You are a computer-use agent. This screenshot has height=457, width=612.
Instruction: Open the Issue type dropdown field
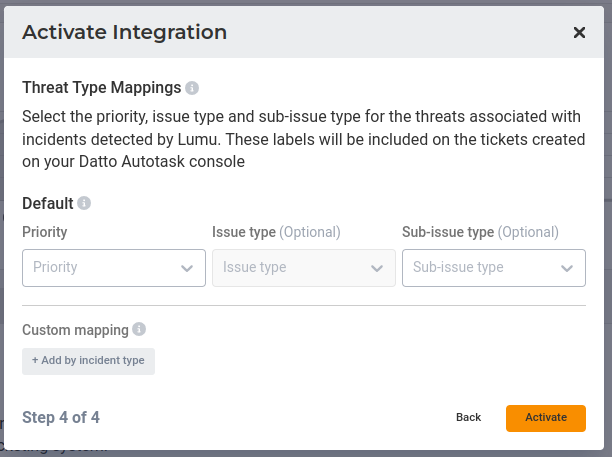click(290, 268)
